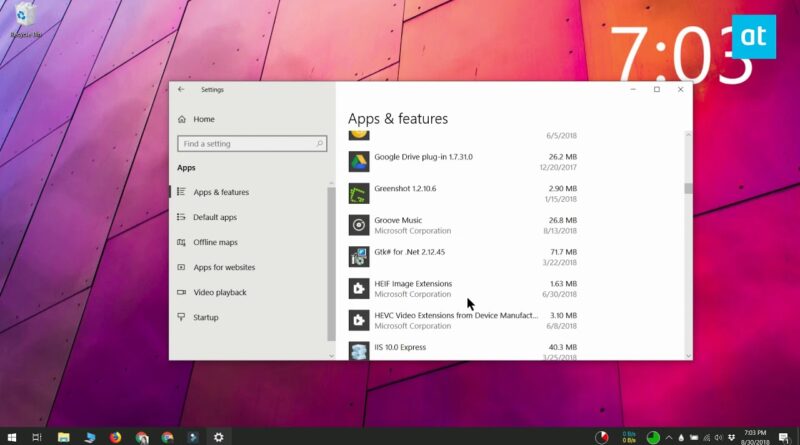Open the Default apps page
This screenshot has width=800, height=445.
(215, 217)
